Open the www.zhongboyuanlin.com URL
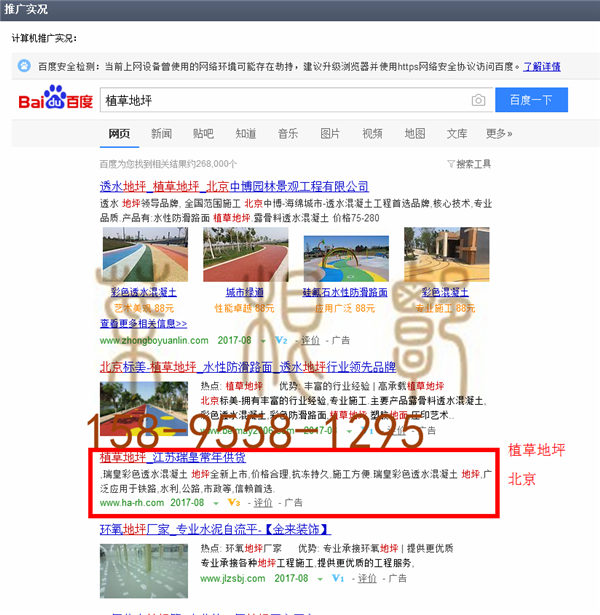 (x=154, y=340)
